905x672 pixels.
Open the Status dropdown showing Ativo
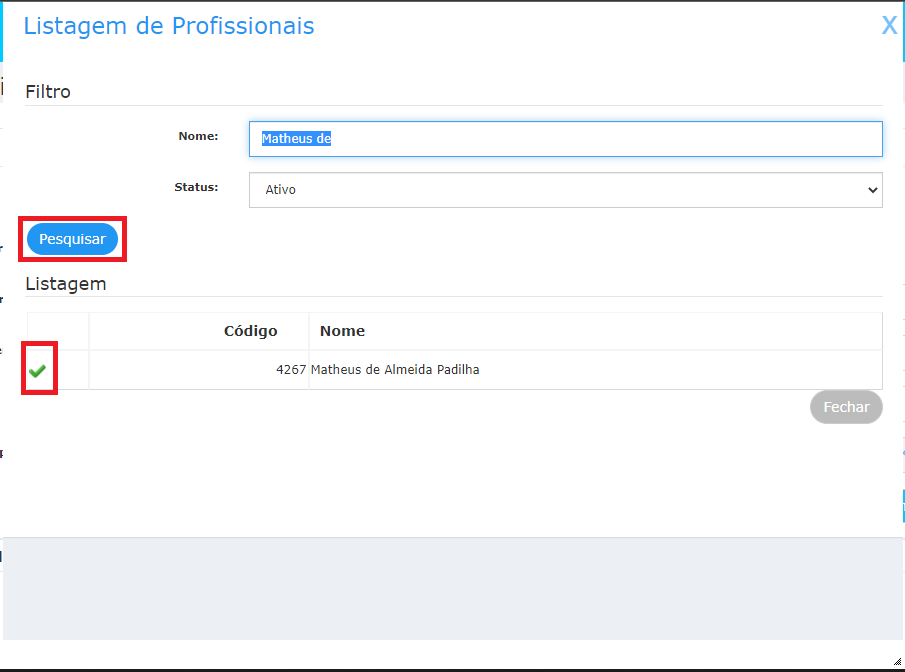566,190
